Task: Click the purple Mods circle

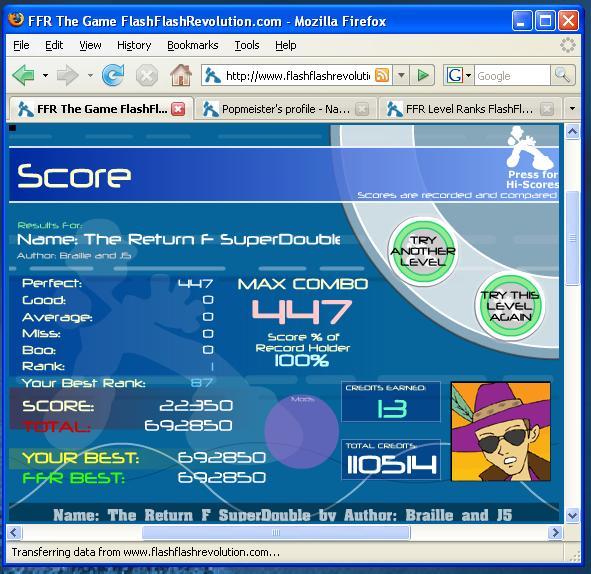Action: tap(302, 432)
